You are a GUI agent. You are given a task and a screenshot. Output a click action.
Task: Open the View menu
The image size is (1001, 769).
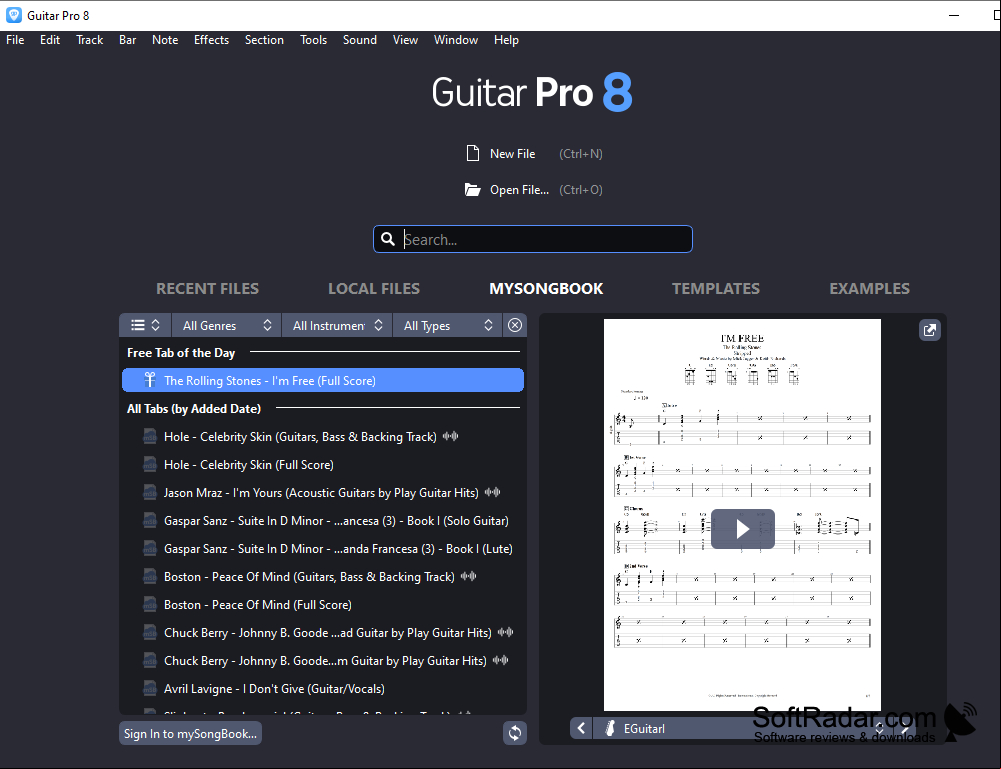(x=405, y=40)
